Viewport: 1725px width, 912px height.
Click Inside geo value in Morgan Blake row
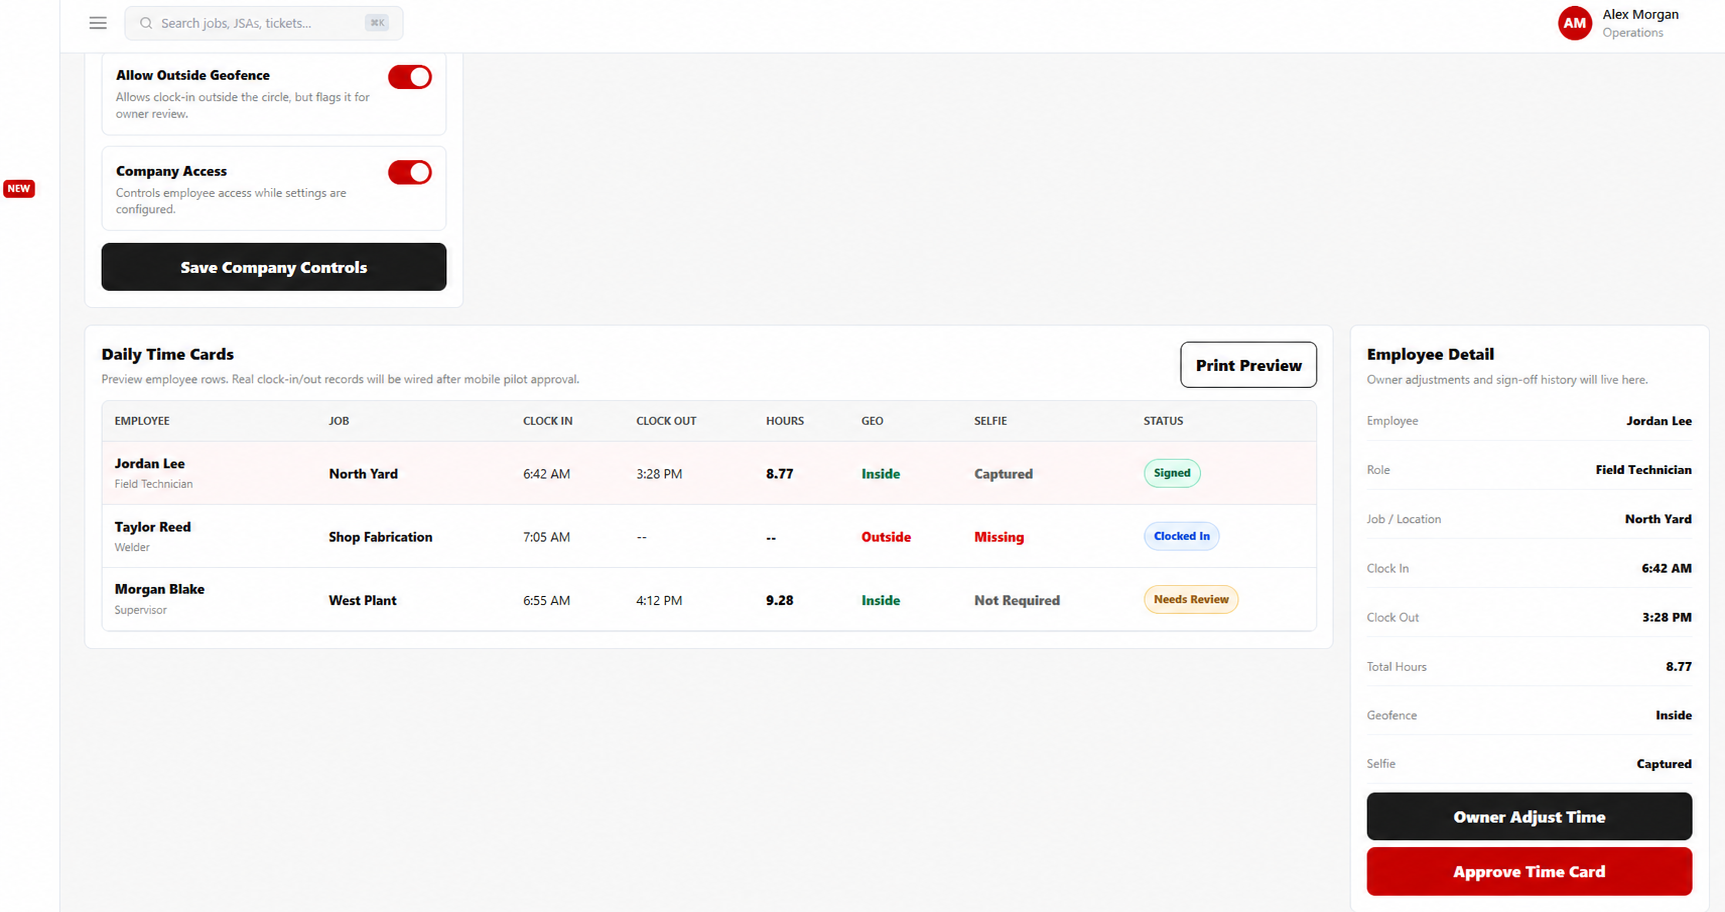tap(880, 600)
